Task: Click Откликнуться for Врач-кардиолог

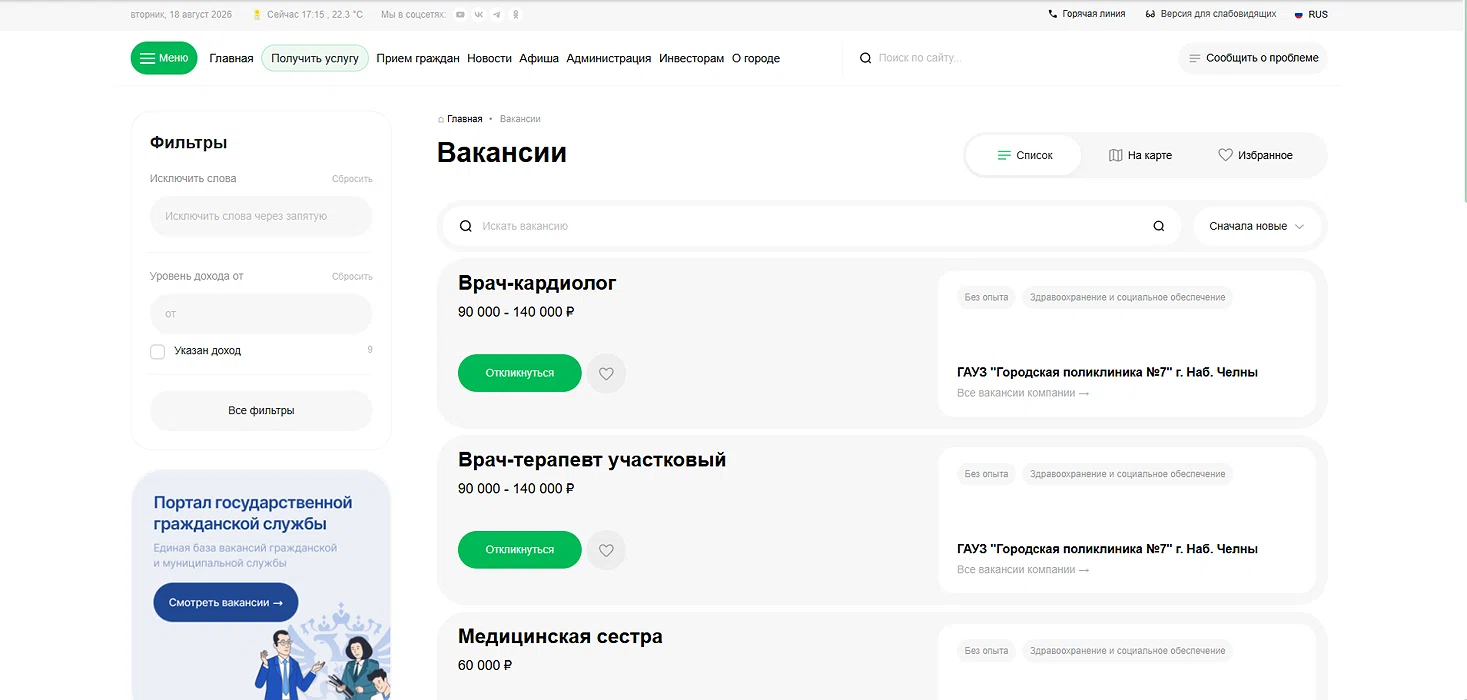Action: pyautogui.click(x=520, y=373)
